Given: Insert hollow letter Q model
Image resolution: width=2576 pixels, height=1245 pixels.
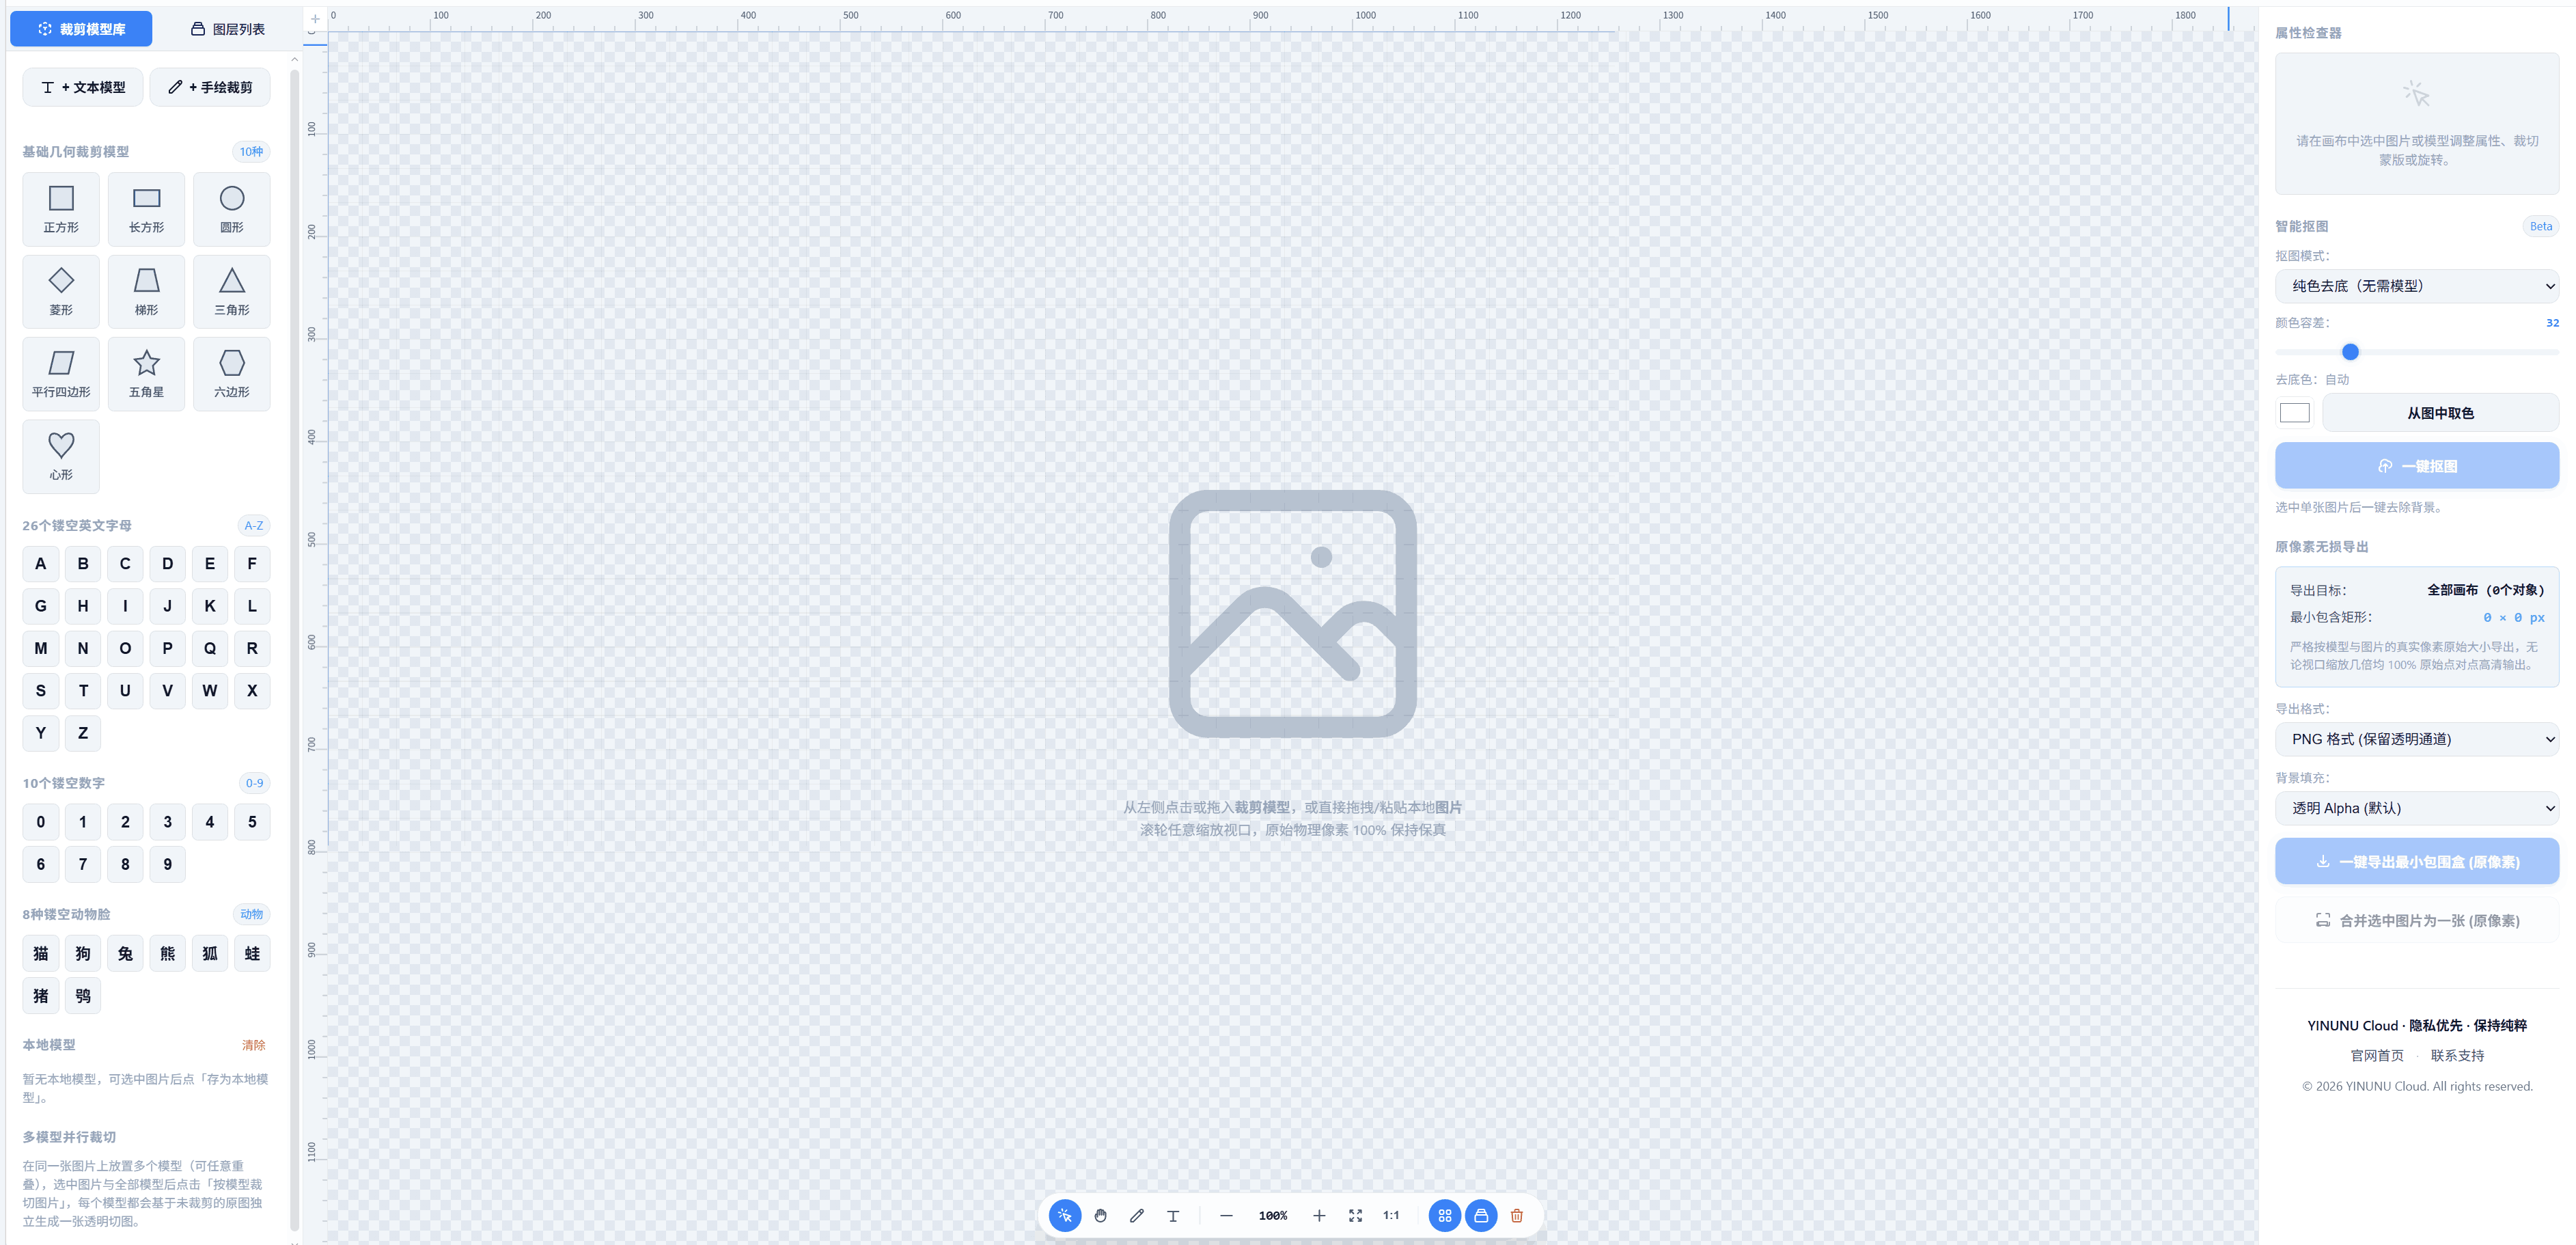Looking at the screenshot, I should coord(210,648).
